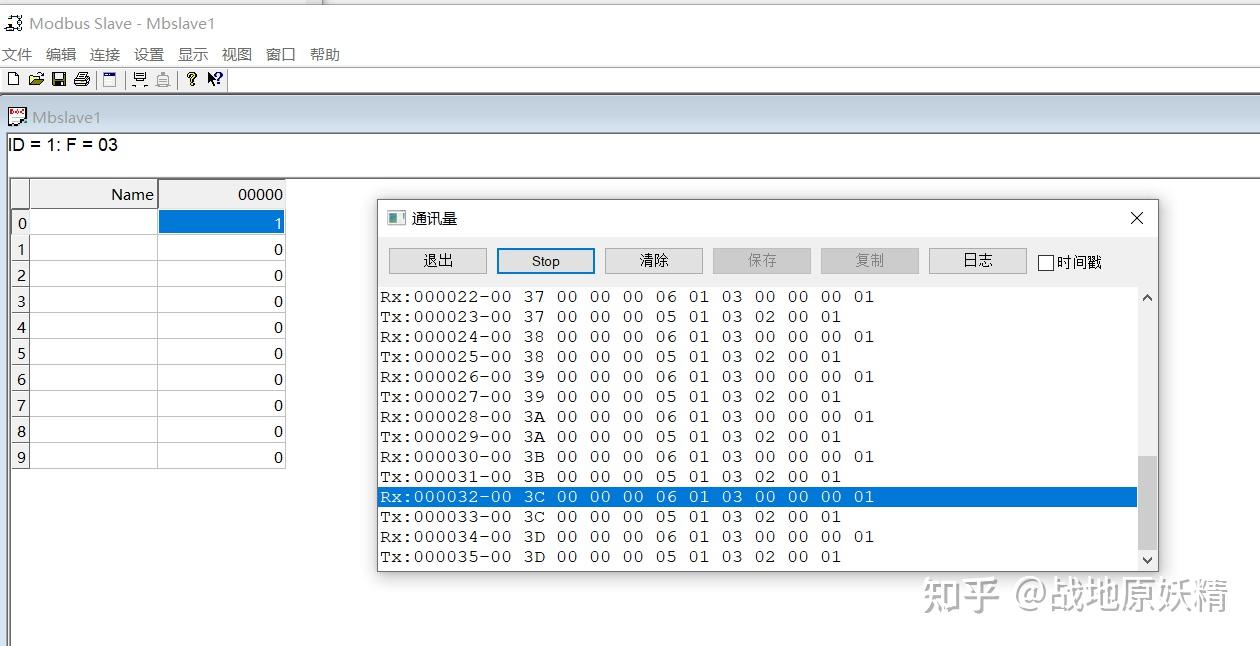
Task: Select log line Tx:000027
Action: [758, 397]
